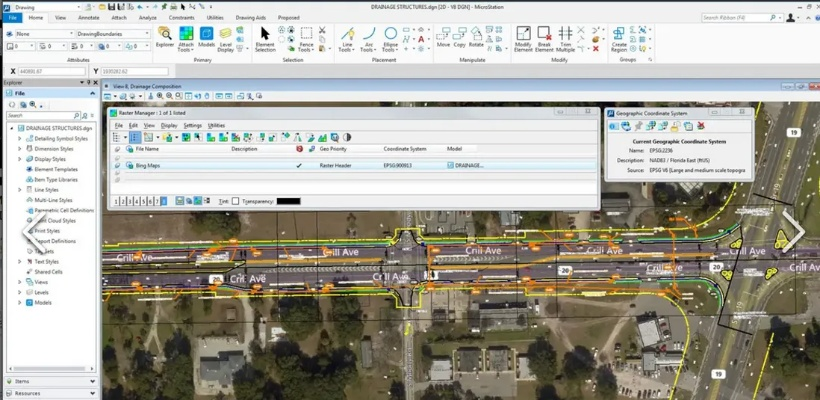This screenshot has height=400, width=820.
Task: Click the black Transparency color swatch
Action: [x=288, y=201]
